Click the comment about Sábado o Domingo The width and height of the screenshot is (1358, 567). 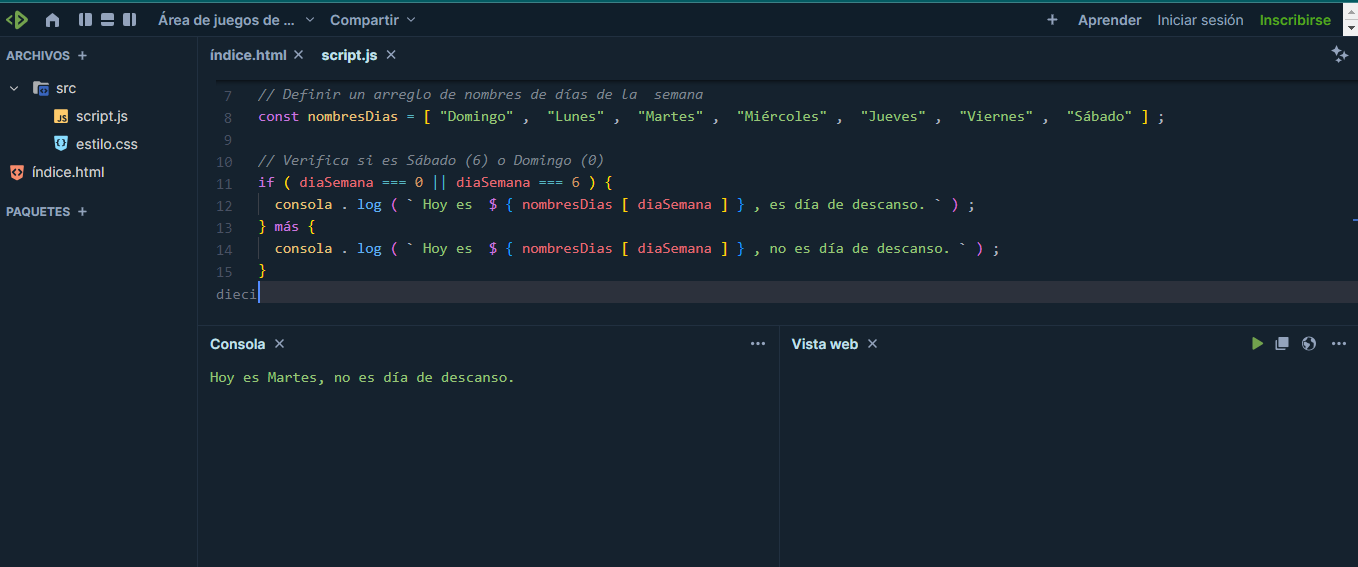click(431, 161)
